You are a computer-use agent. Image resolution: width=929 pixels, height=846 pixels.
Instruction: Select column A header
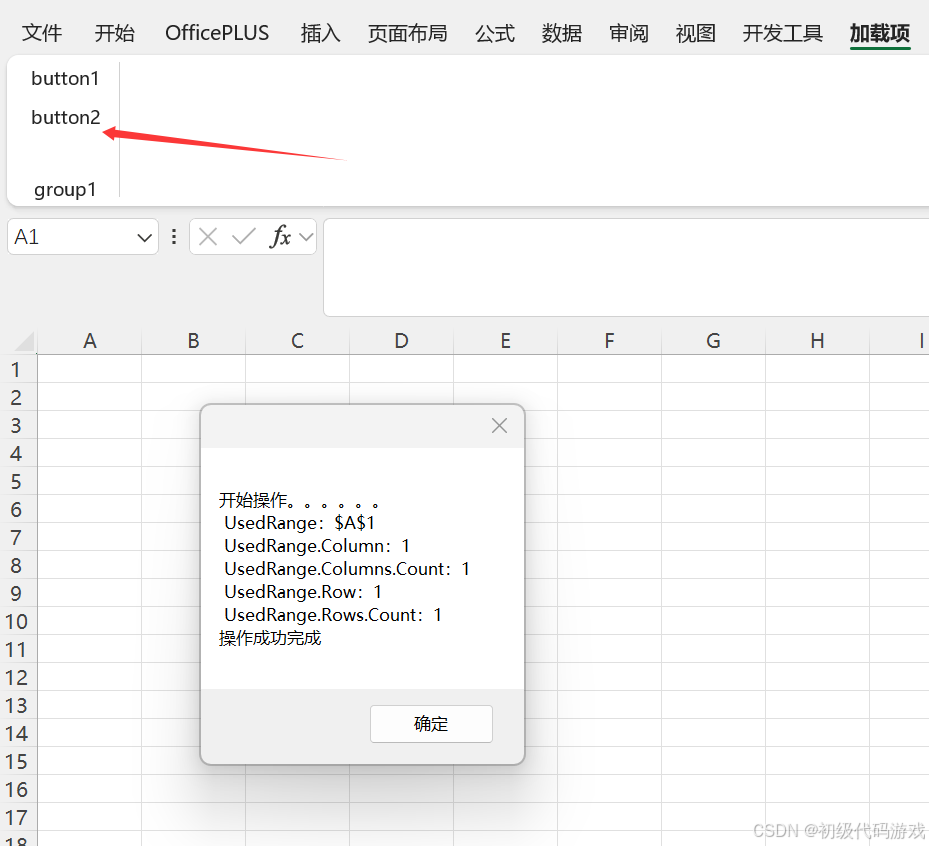coord(89,341)
